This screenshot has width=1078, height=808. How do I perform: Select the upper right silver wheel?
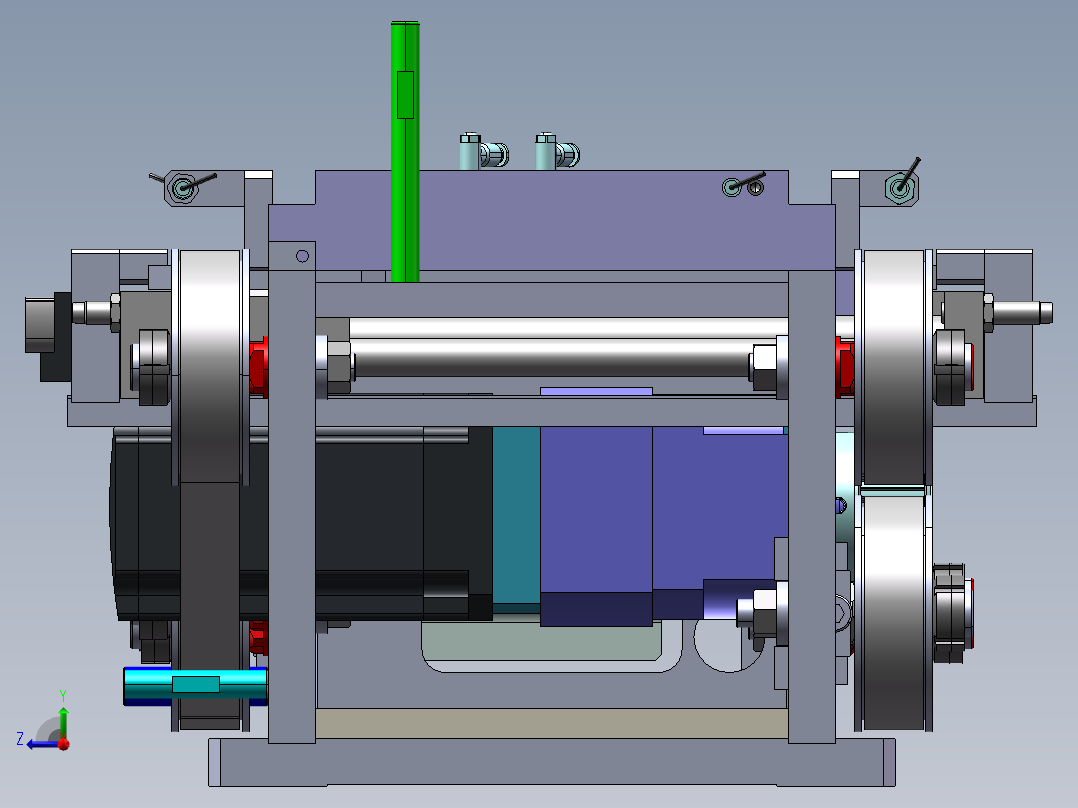(x=892, y=367)
